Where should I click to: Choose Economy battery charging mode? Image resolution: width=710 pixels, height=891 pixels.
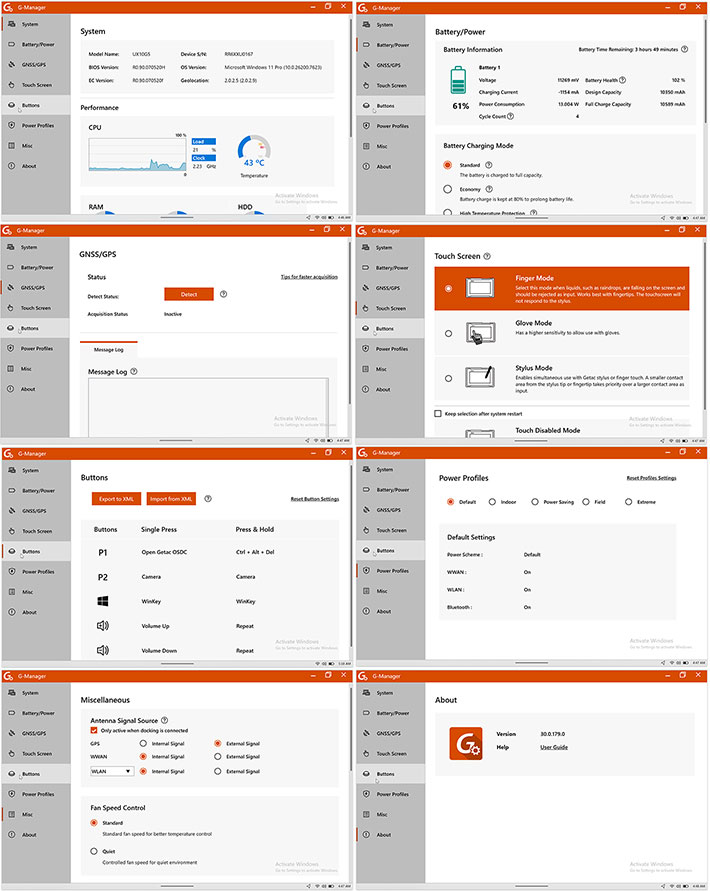click(447, 188)
